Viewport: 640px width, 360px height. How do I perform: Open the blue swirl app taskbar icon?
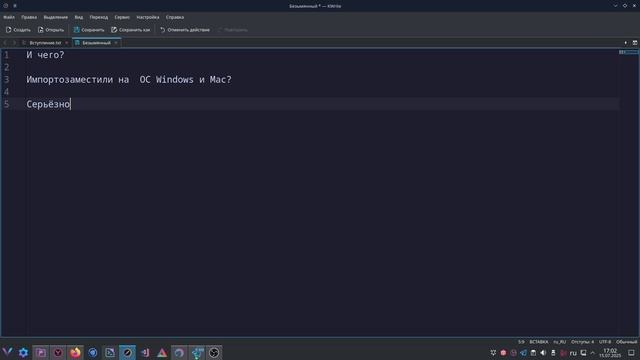click(x=179, y=353)
